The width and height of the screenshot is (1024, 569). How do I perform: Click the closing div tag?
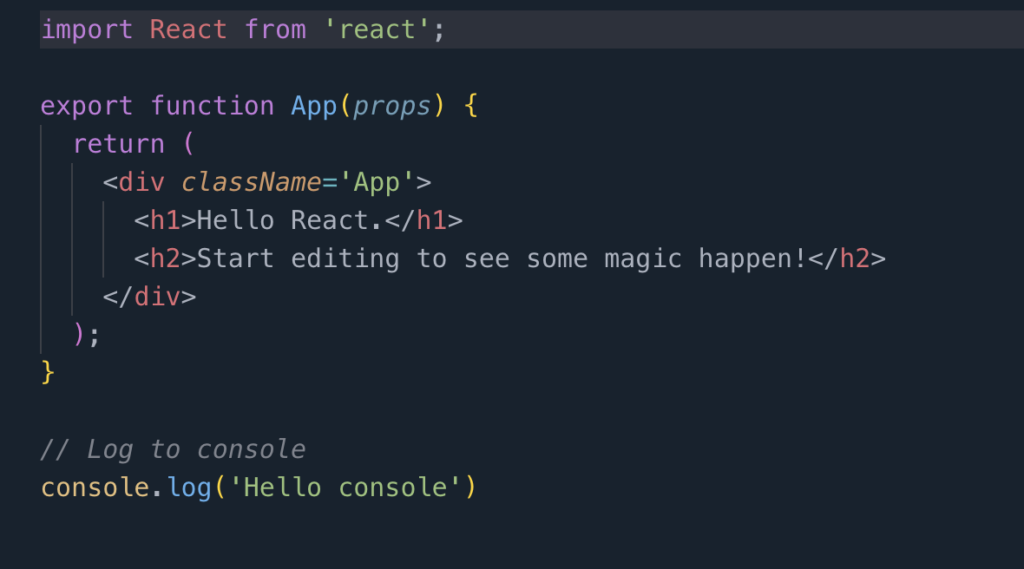pyautogui.click(x=150, y=297)
